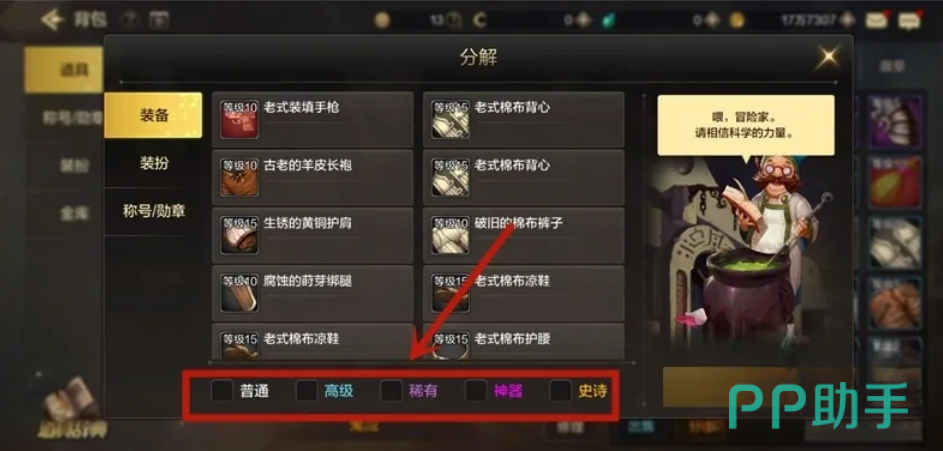
Task: Open the chat message icon
Action: coord(909,20)
